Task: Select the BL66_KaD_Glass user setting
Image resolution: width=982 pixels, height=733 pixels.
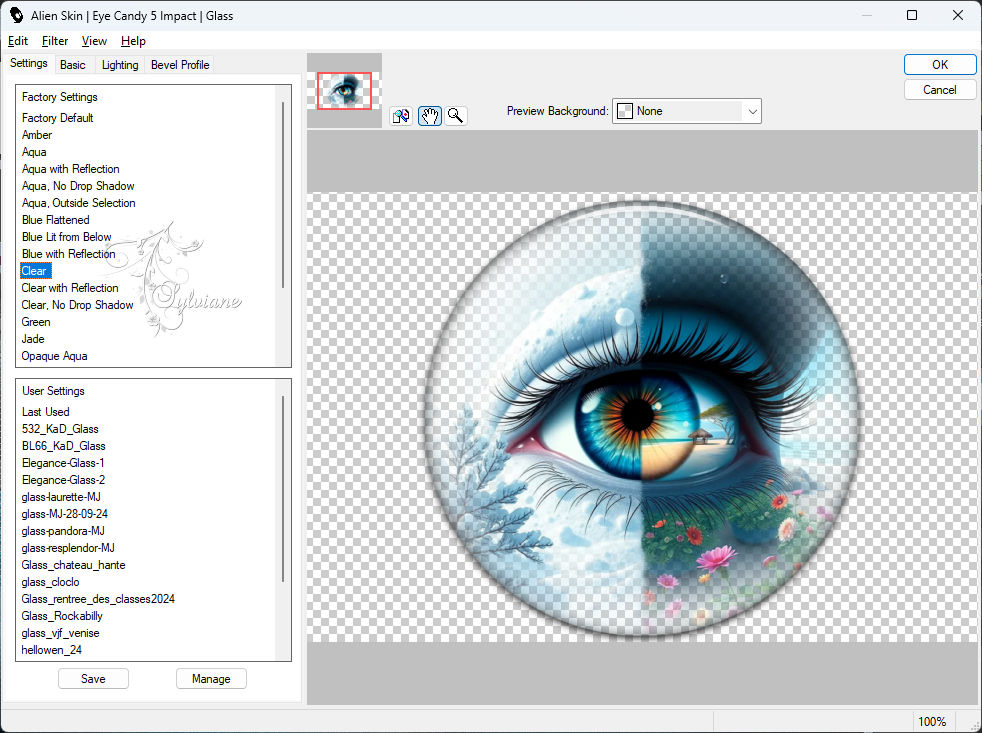Action: click(x=63, y=445)
